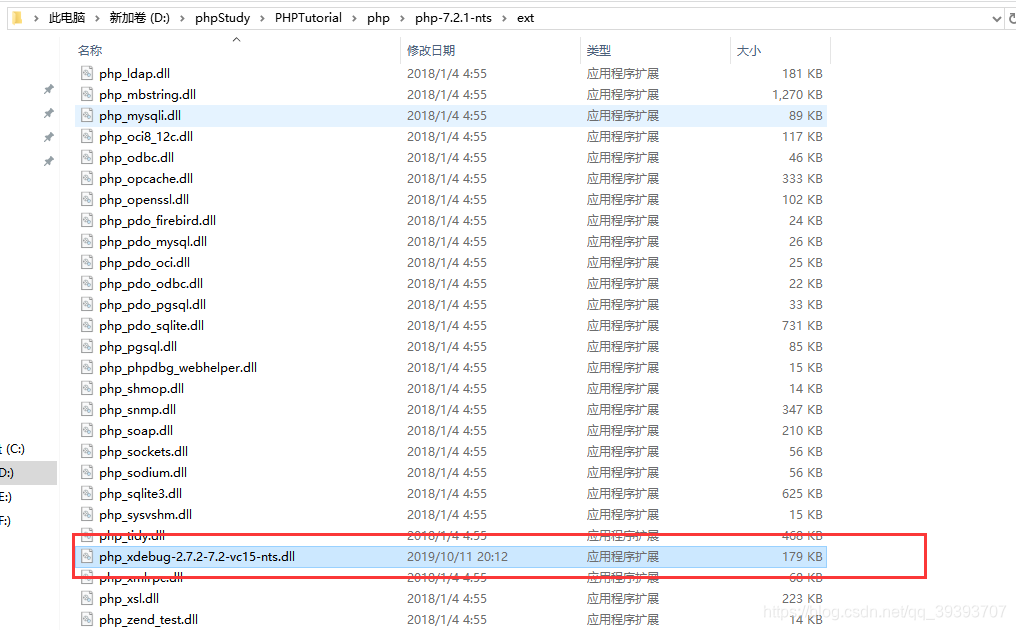Go to phpStudy folder in breadcrumb

coord(222,18)
